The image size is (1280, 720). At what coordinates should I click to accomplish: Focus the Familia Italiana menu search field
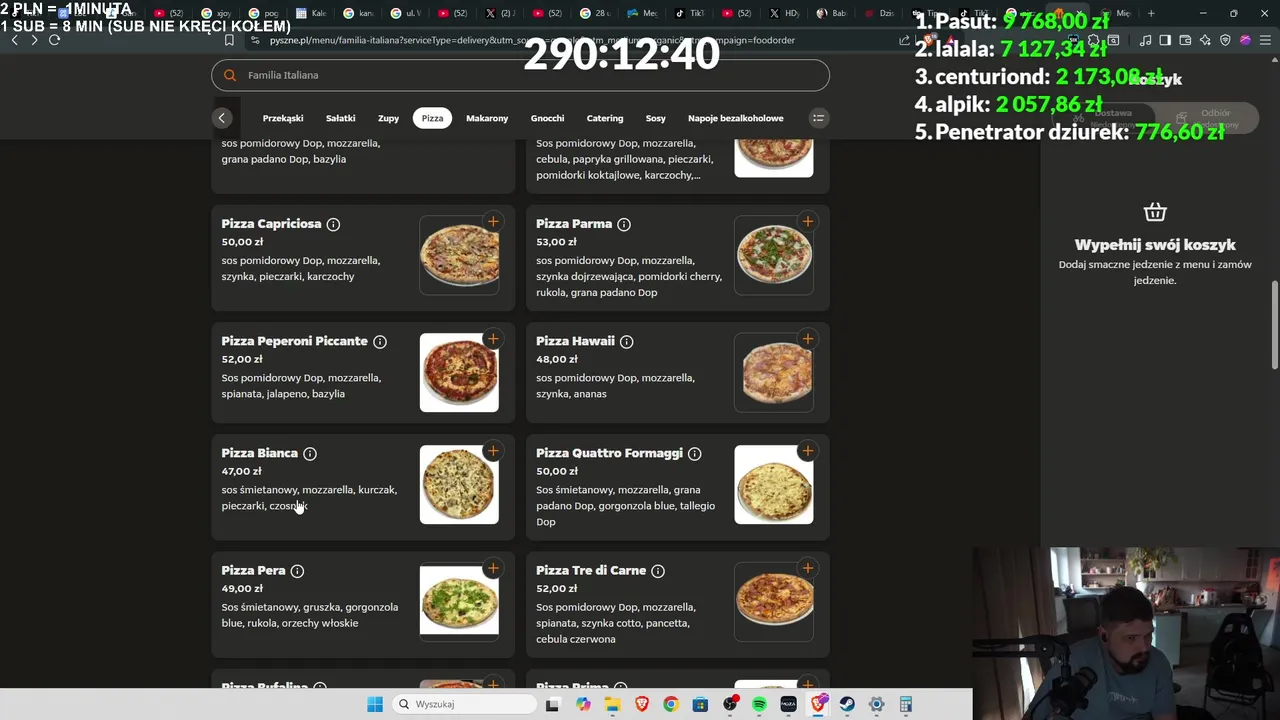(520, 75)
